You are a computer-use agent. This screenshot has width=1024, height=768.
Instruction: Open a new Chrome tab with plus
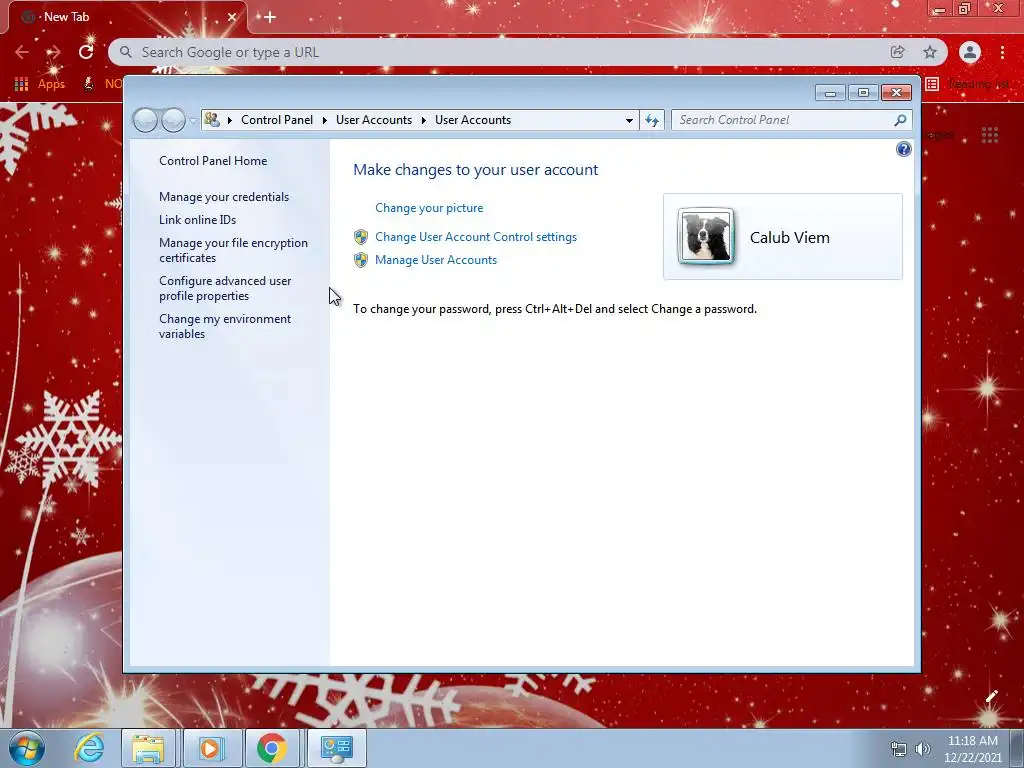270,18
